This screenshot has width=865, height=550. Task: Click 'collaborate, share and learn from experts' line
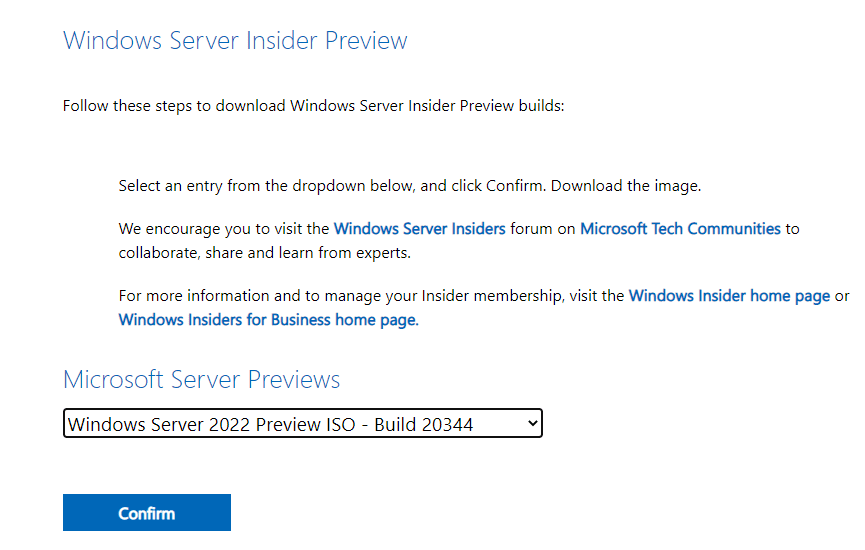(x=264, y=253)
